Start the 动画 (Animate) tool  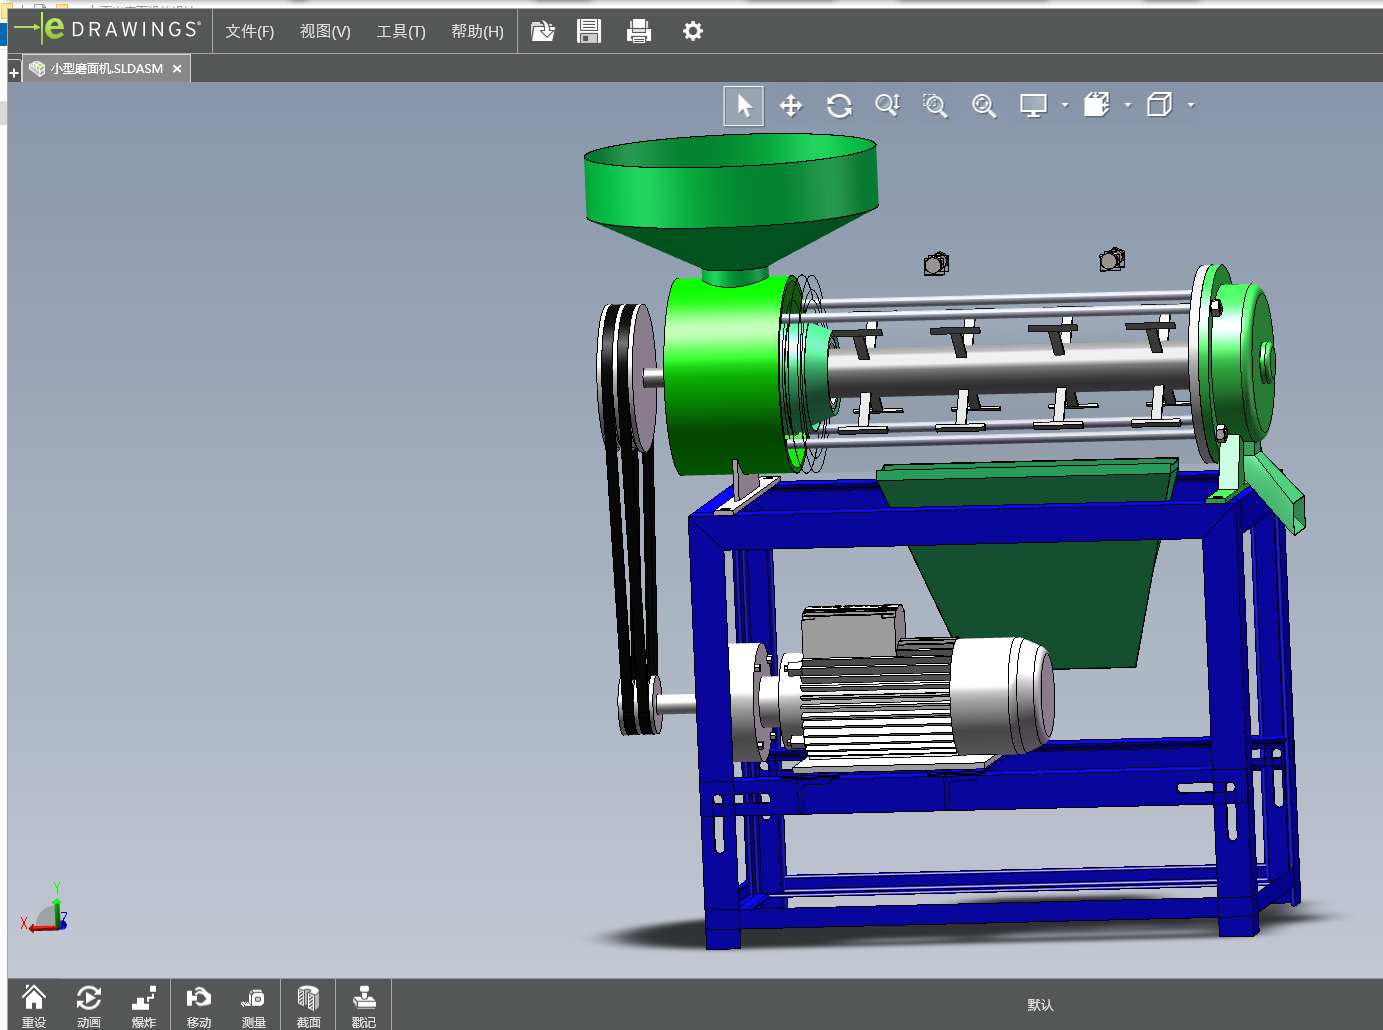click(x=89, y=1006)
